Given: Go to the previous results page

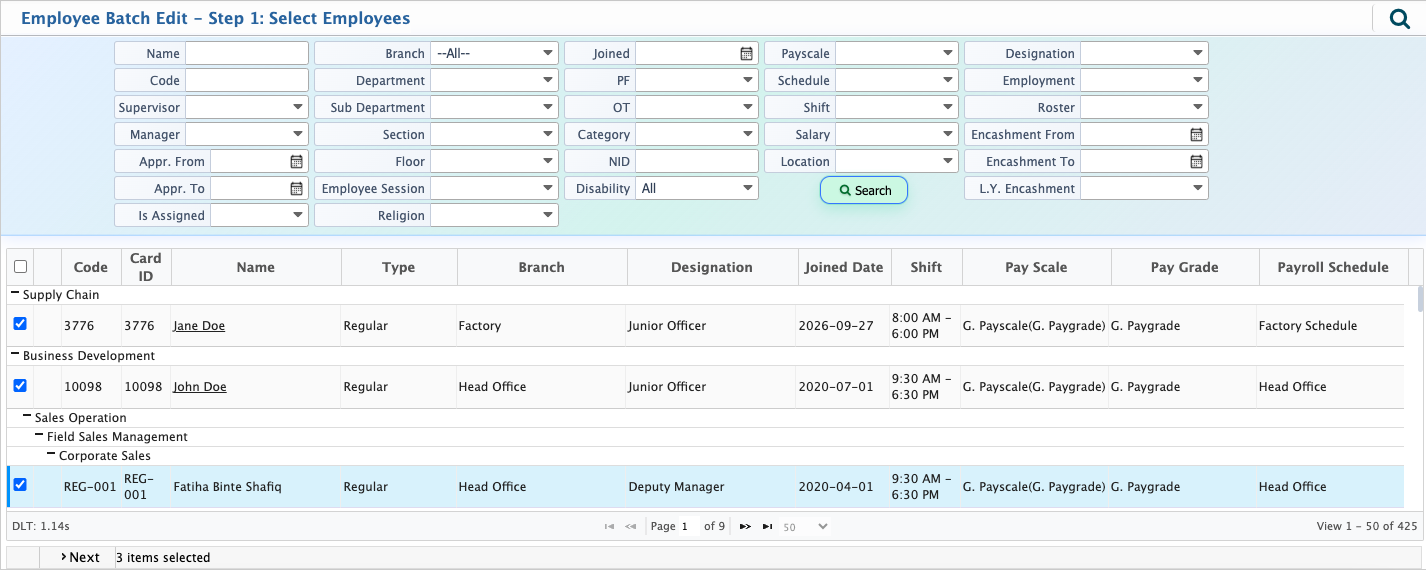Looking at the screenshot, I should [x=631, y=526].
